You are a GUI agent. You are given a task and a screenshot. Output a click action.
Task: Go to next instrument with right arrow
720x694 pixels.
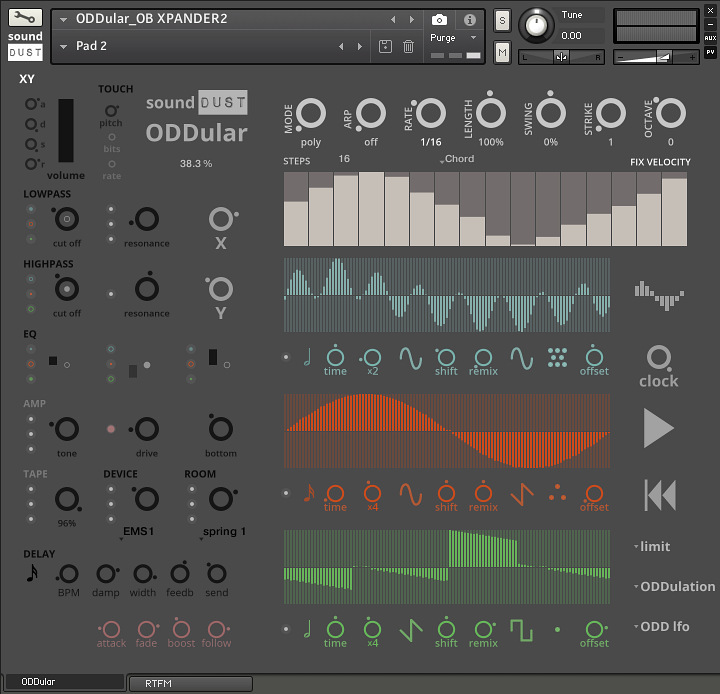tap(411, 19)
